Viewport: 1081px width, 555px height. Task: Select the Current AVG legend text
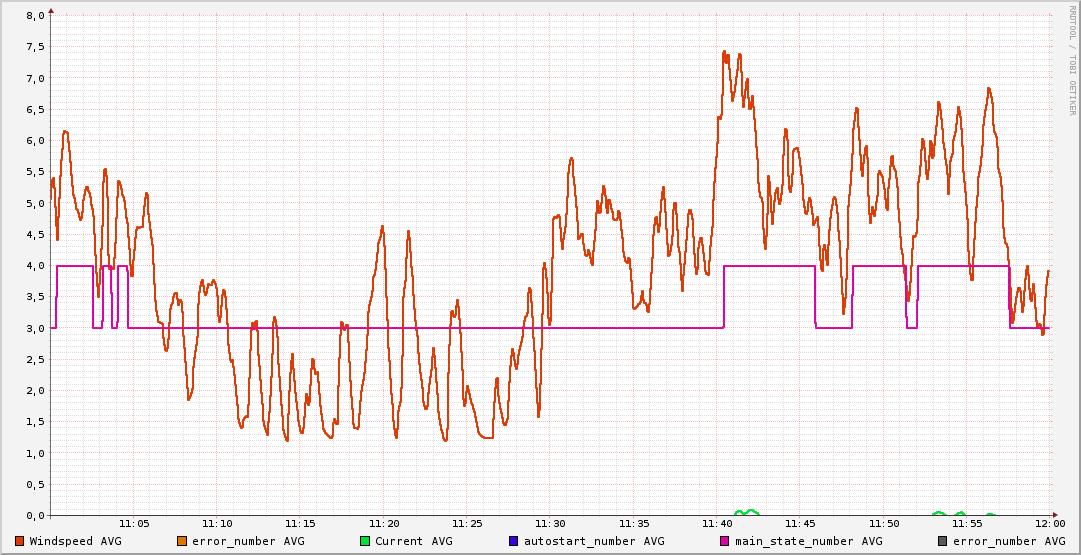[413, 541]
